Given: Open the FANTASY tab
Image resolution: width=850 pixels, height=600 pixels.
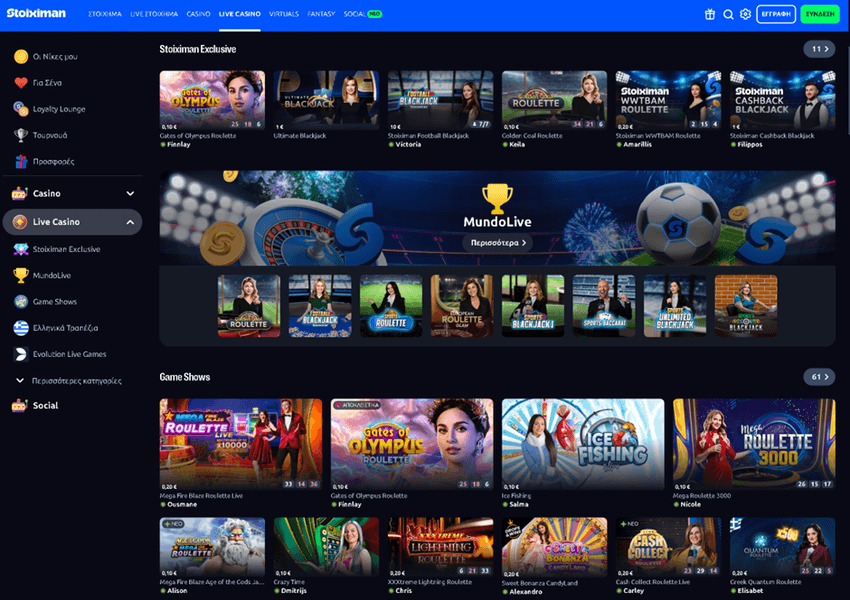Looking at the screenshot, I should (x=321, y=14).
